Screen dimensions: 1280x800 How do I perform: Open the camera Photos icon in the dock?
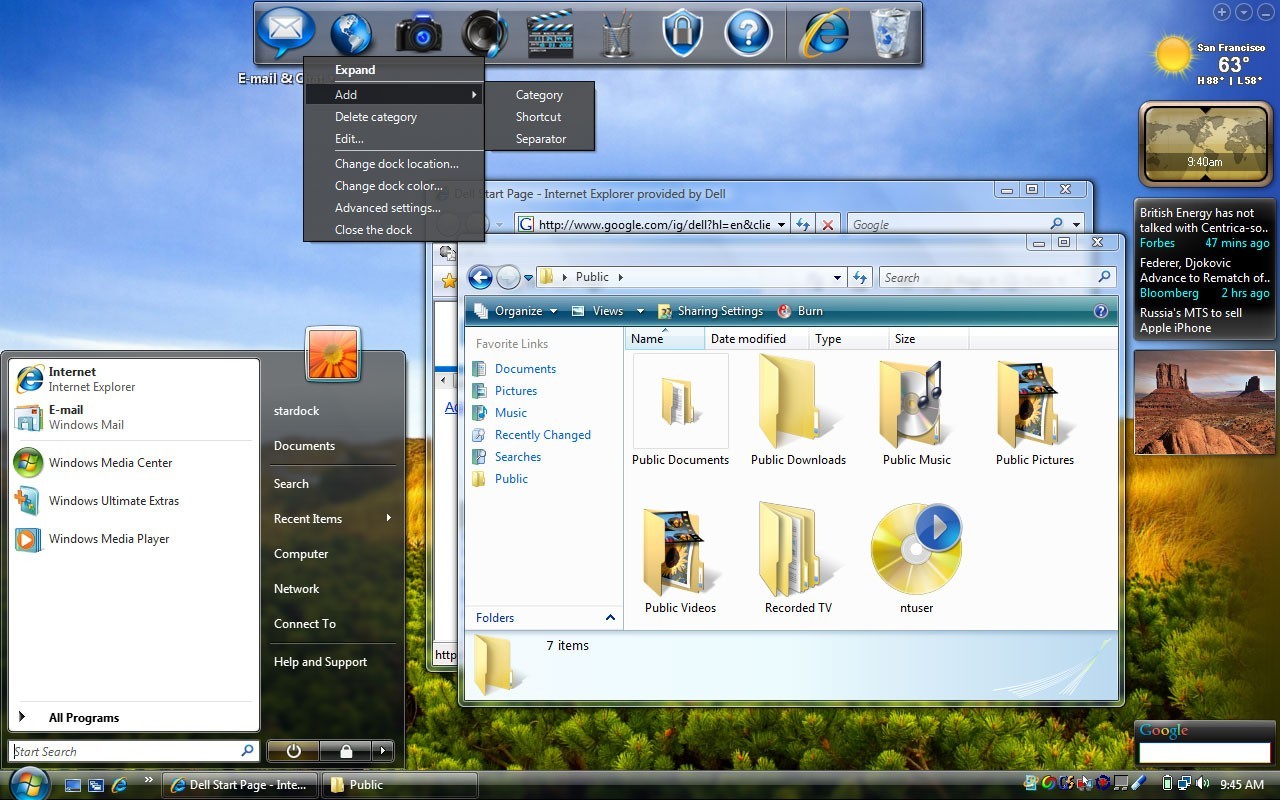click(x=417, y=32)
